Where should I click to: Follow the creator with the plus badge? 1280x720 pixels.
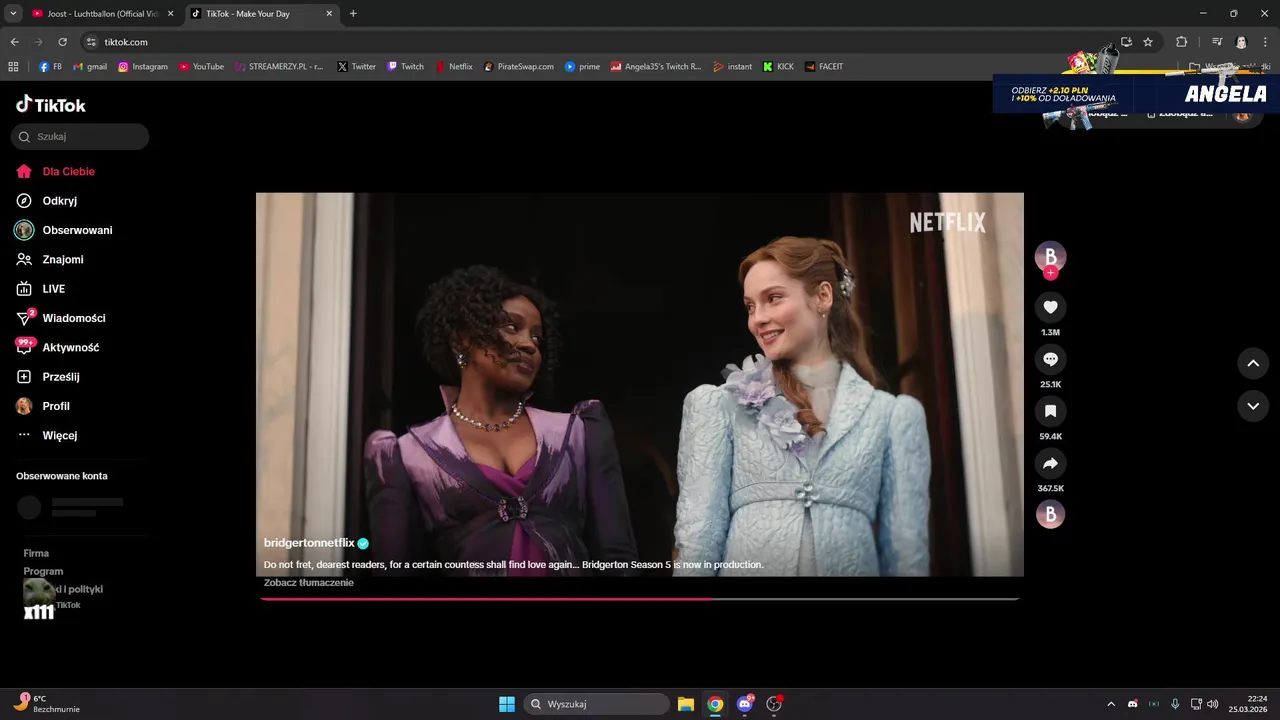click(x=1050, y=273)
